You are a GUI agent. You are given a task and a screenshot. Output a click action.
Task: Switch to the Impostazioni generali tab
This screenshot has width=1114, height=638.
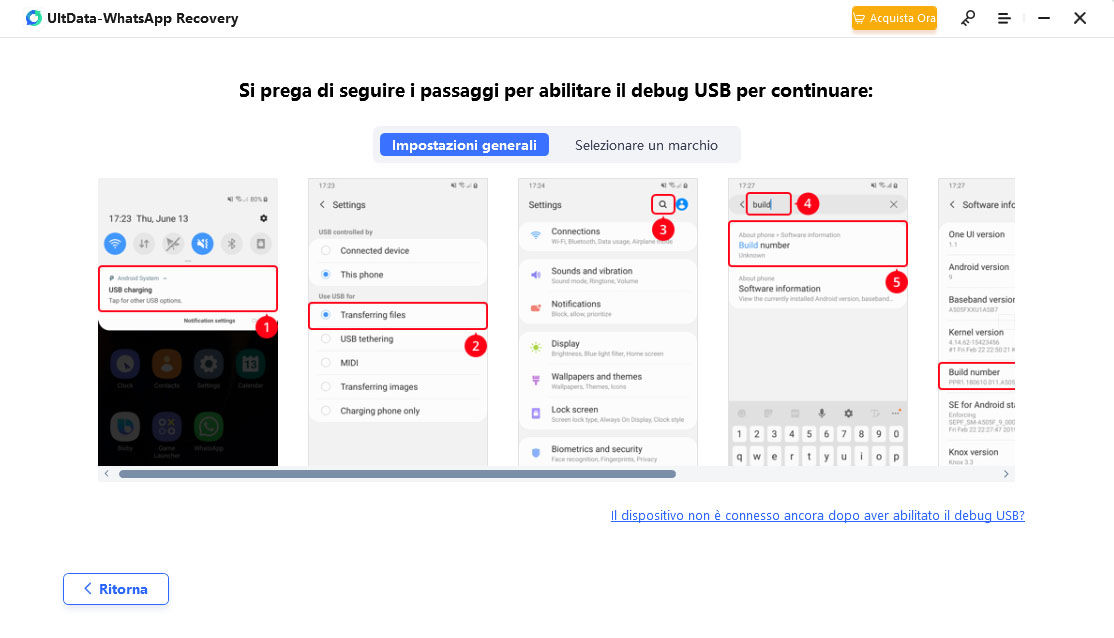point(464,145)
